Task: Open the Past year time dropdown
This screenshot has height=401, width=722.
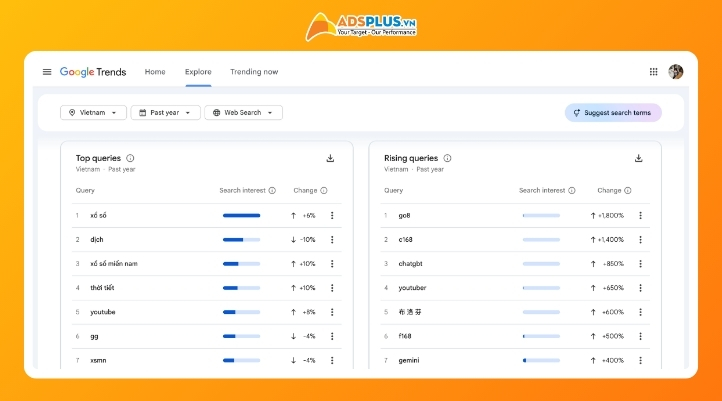Action: tap(165, 113)
